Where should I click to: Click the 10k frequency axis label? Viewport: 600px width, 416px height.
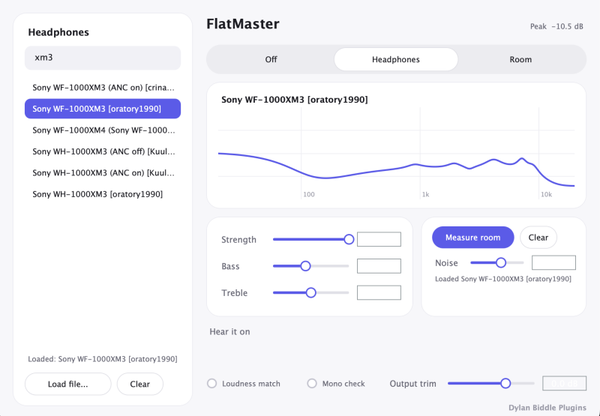click(x=546, y=194)
